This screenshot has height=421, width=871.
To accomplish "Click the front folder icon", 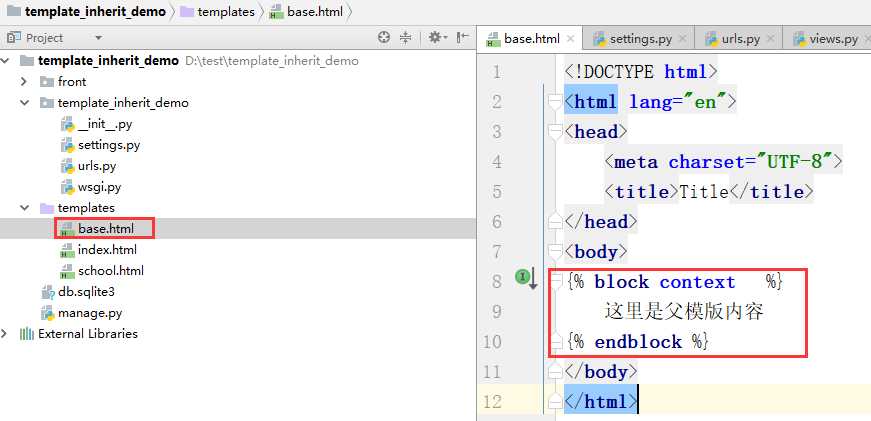I will (x=47, y=82).
